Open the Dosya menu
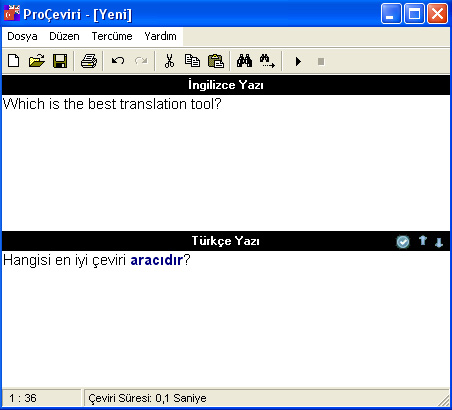The height and width of the screenshot is (410, 452). click(22, 36)
